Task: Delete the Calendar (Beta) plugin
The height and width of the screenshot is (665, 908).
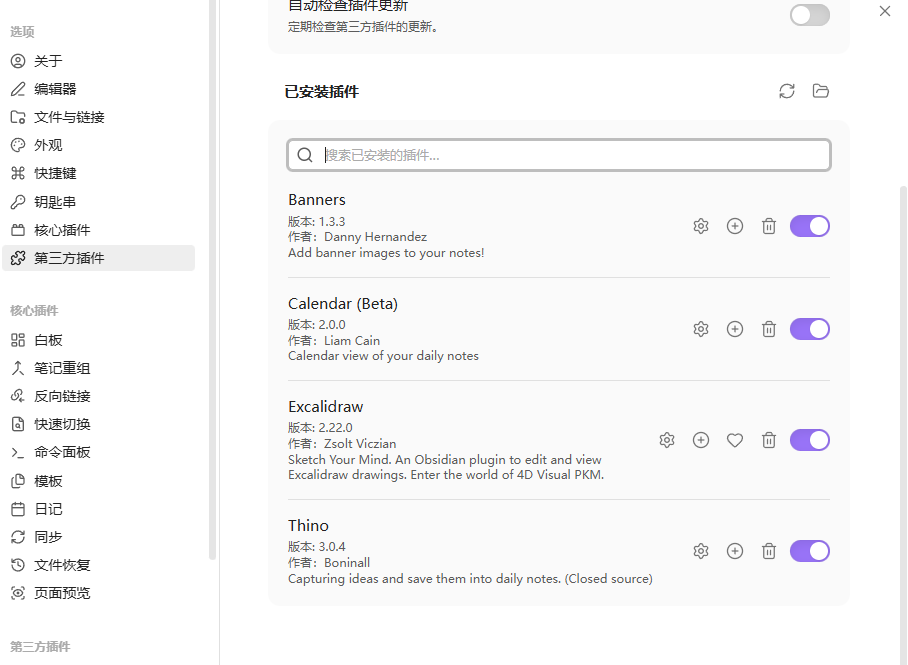Action: pyautogui.click(x=768, y=329)
